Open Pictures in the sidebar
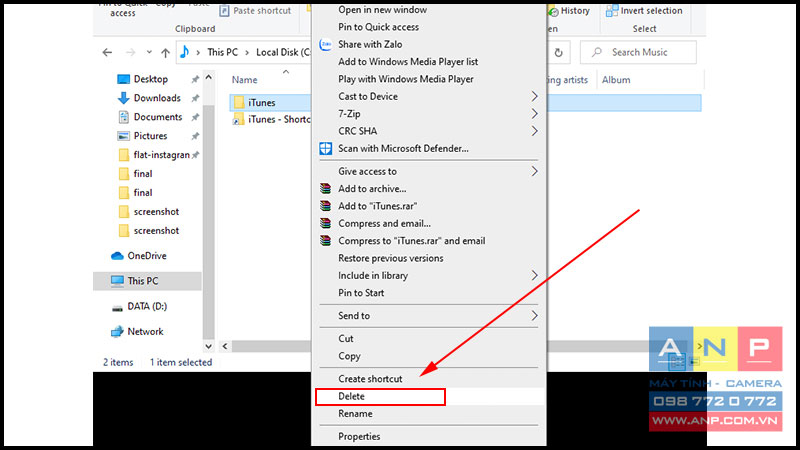The height and width of the screenshot is (450, 800). coord(150,136)
